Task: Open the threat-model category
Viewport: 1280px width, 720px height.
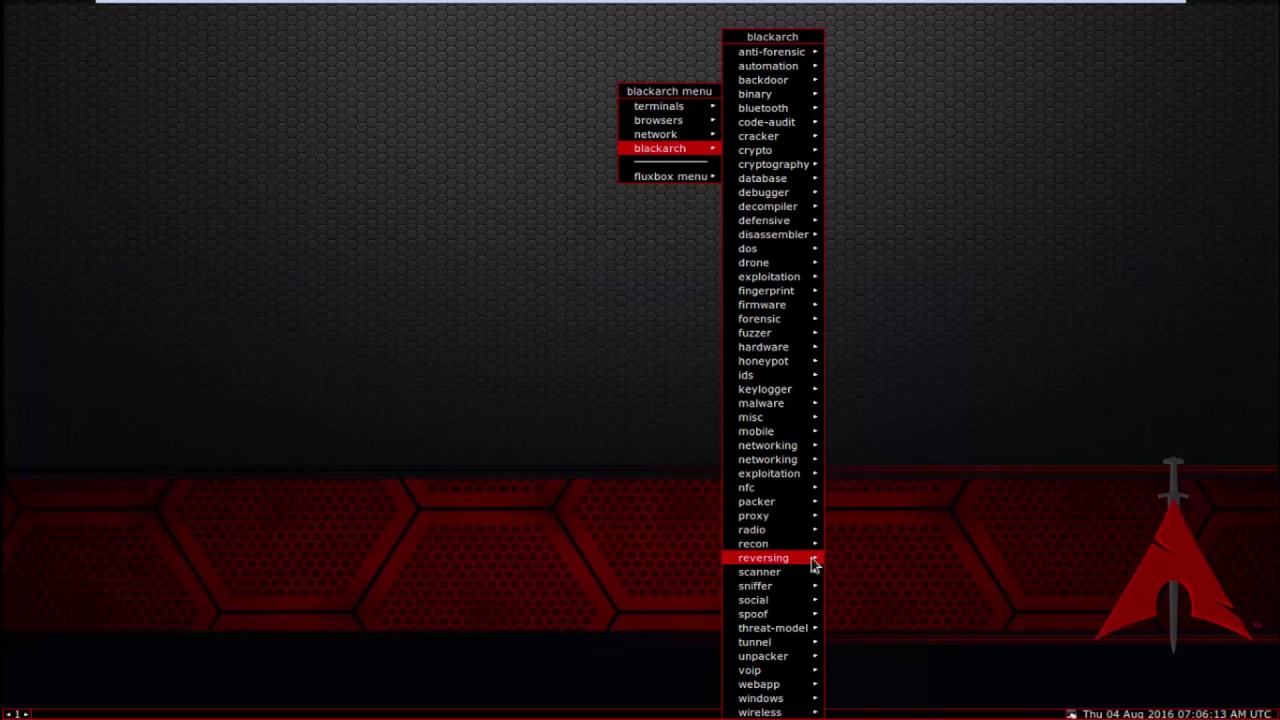Action: [x=773, y=628]
